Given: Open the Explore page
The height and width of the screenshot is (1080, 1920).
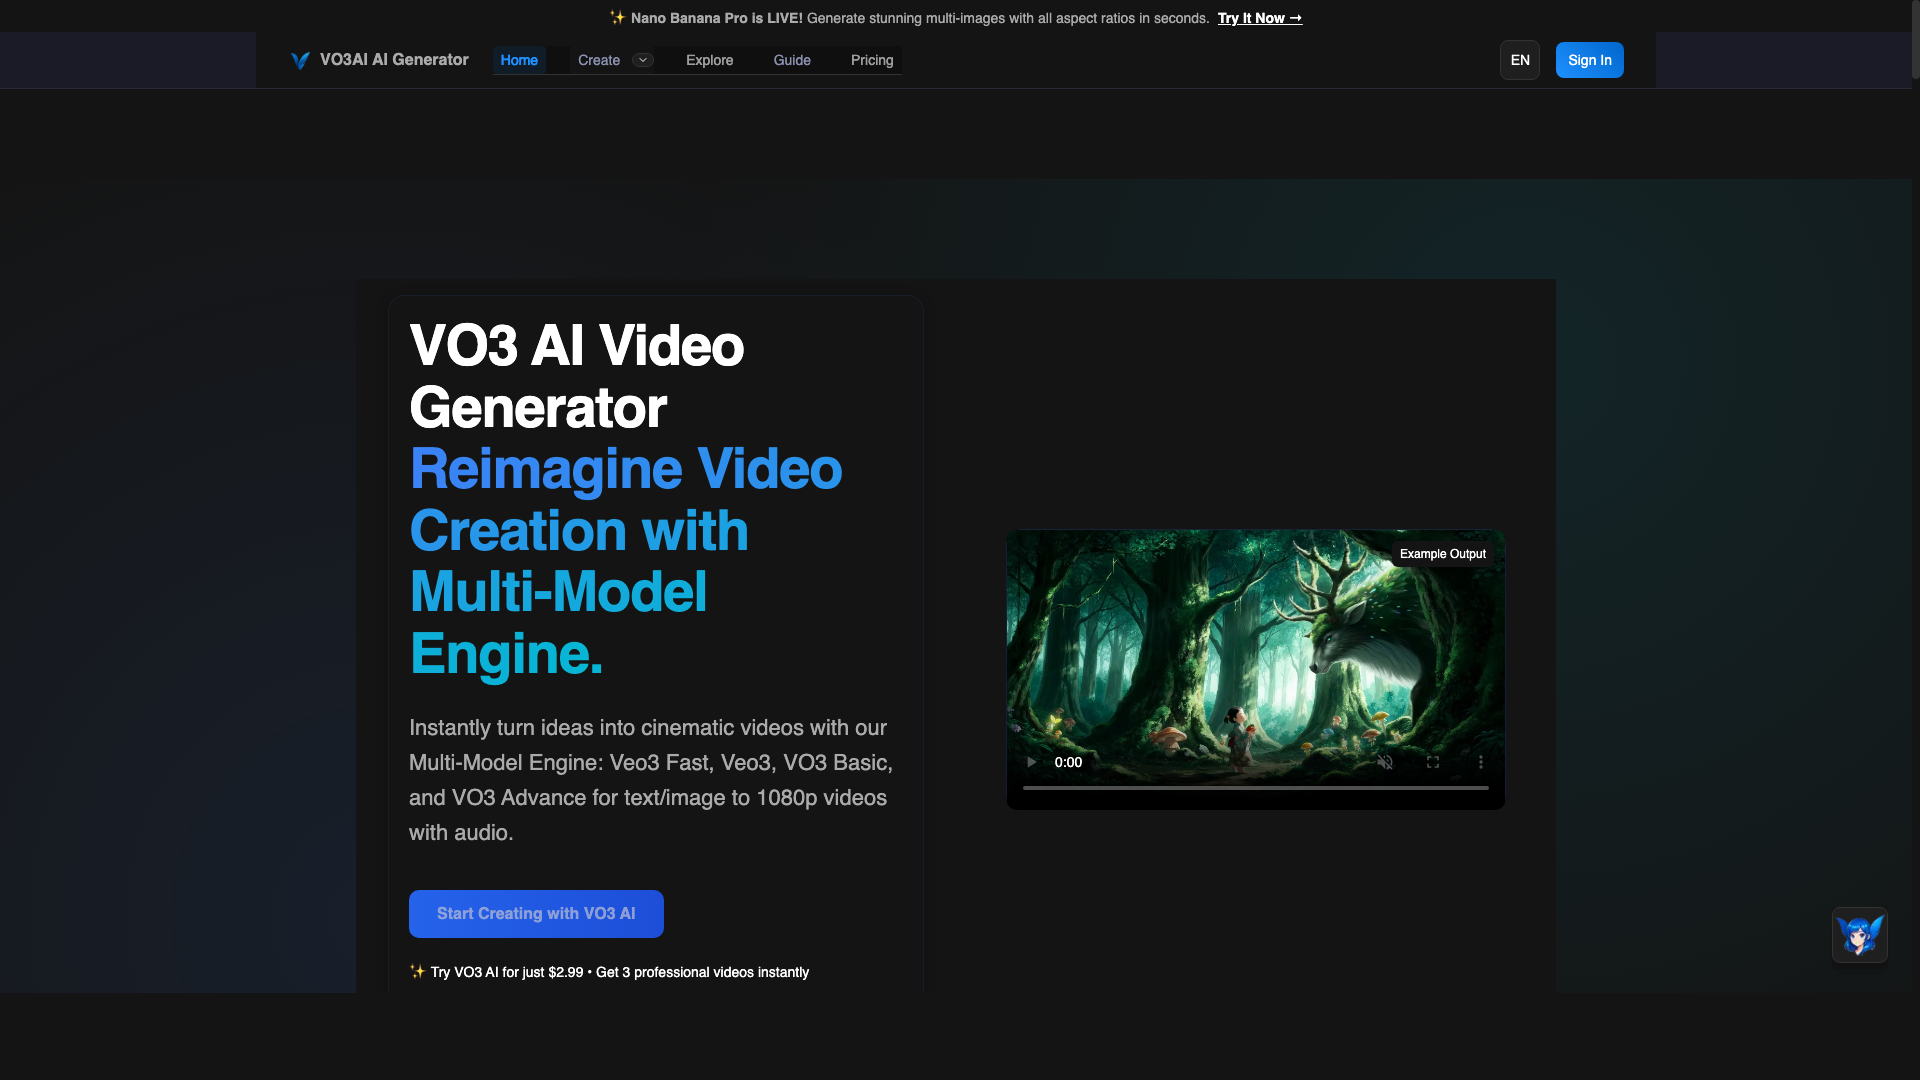Looking at the screenshot, I should click(x=709, y=60).
